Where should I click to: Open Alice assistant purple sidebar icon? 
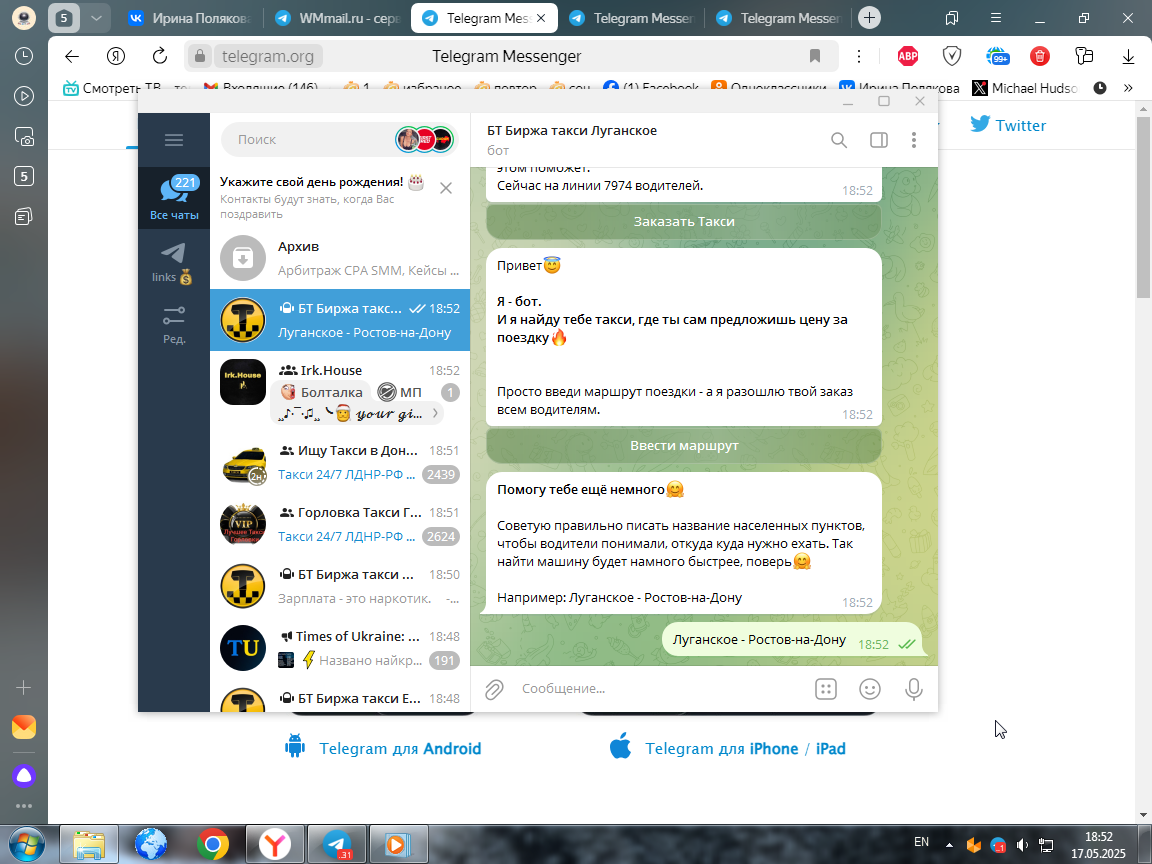[x=24, y=775]
